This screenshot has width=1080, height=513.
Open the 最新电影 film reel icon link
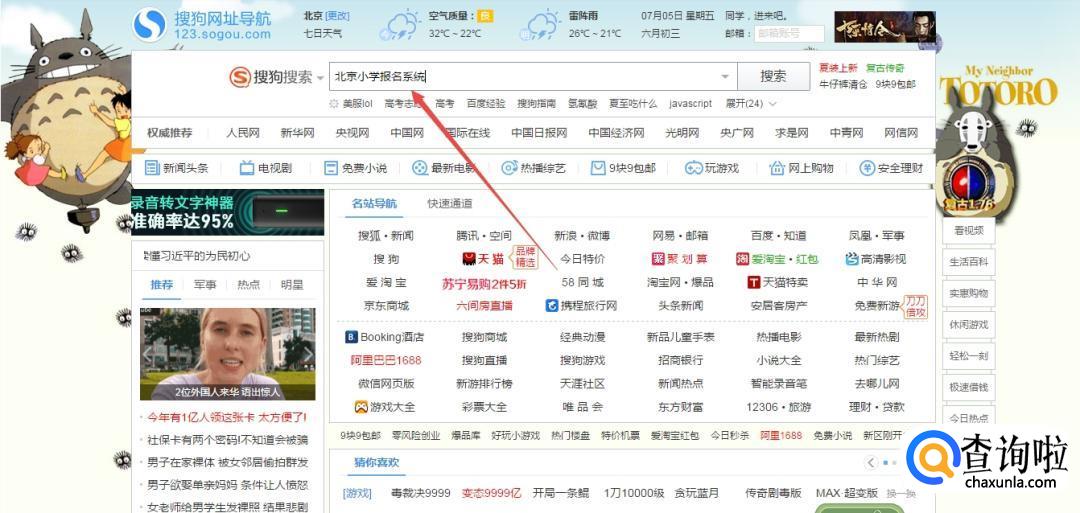click(x=419, y=168)
